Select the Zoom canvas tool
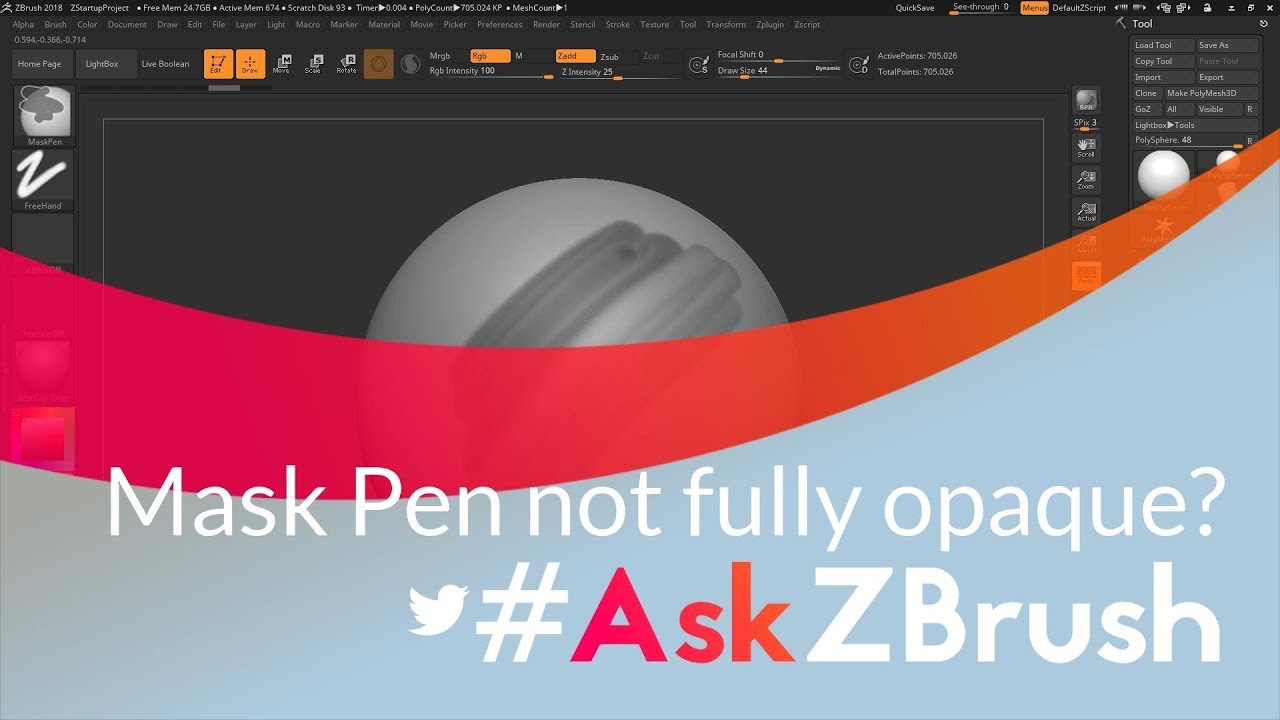The image size is (1280, 720). pyautogui.click(x=1086, y=180)
